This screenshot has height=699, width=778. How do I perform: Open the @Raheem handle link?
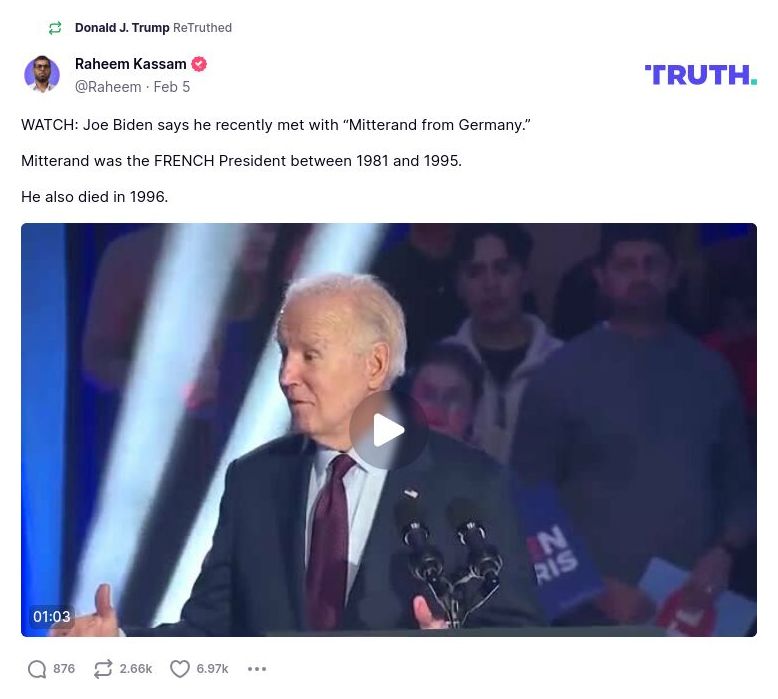click(x=108, y=87)
